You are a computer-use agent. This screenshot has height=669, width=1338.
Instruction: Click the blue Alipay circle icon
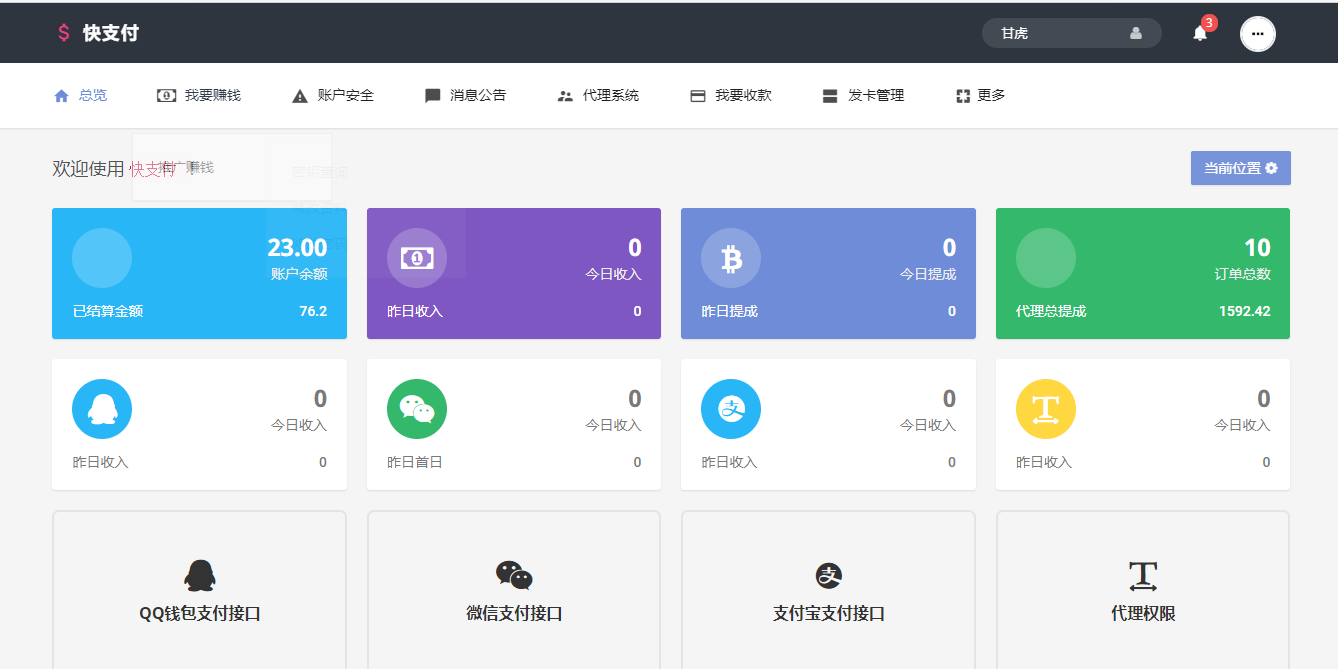[x=731, y=409]
